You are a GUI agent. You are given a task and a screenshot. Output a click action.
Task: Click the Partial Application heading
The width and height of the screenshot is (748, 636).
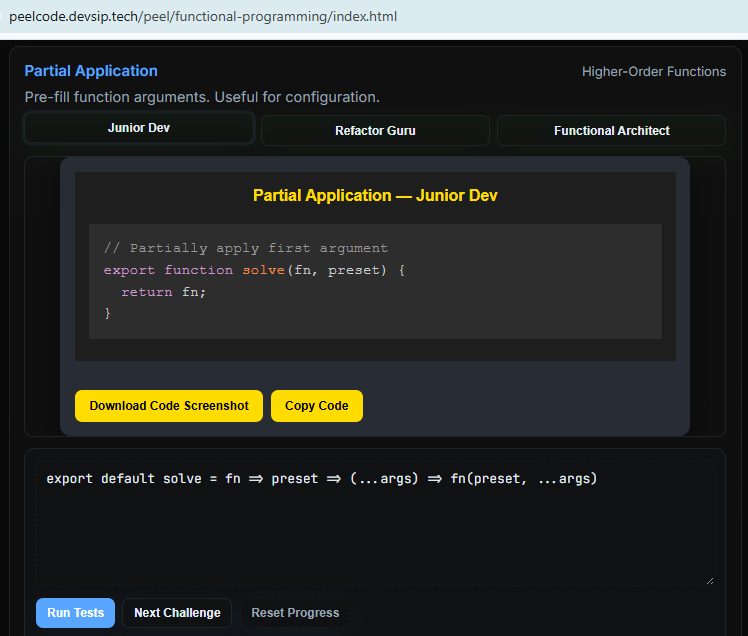point(91,71)
